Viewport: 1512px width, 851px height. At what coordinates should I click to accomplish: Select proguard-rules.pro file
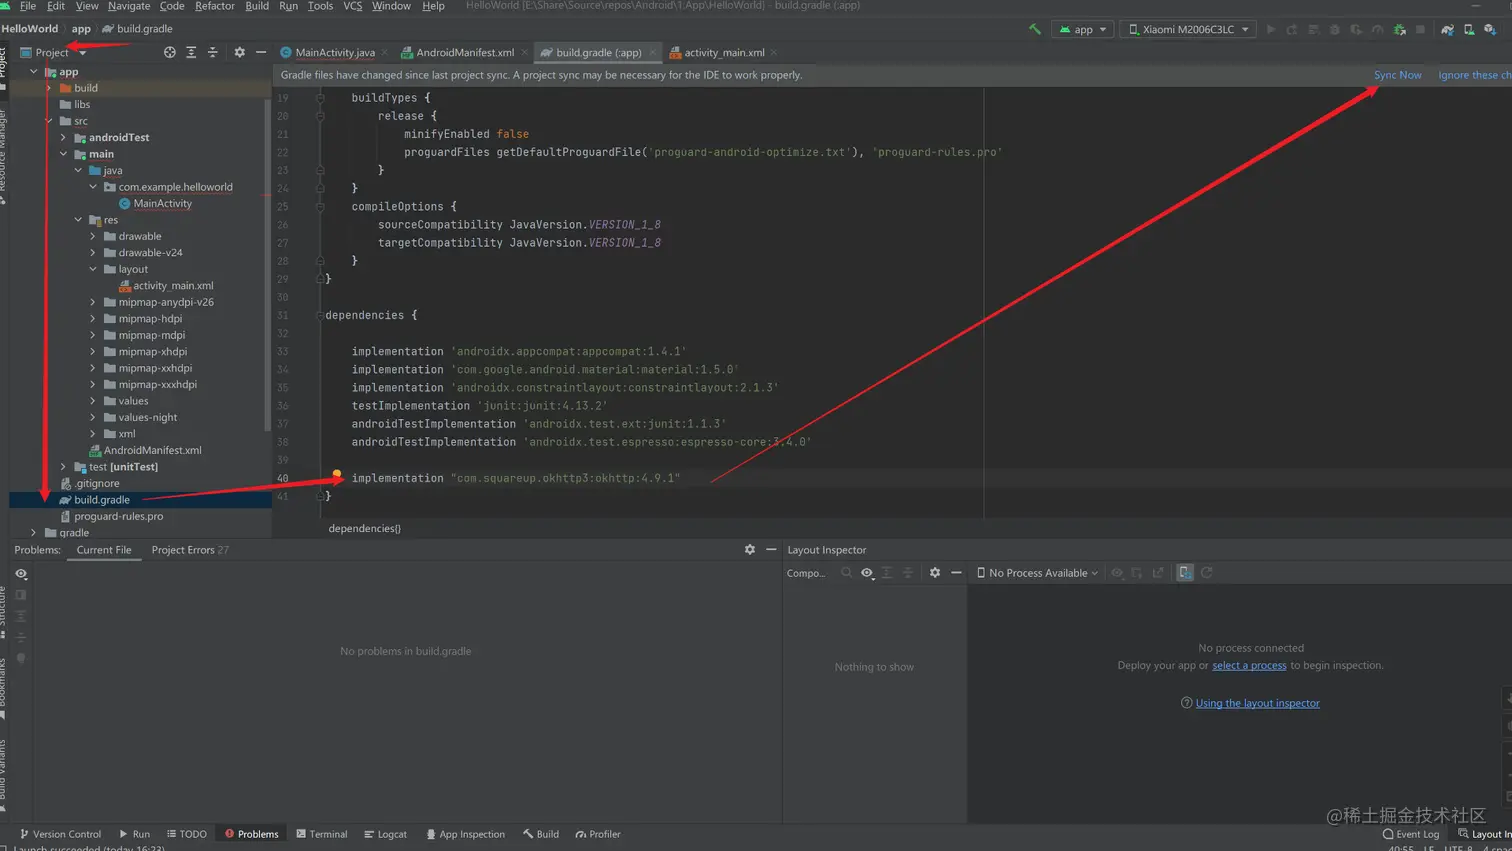[118, 516]
